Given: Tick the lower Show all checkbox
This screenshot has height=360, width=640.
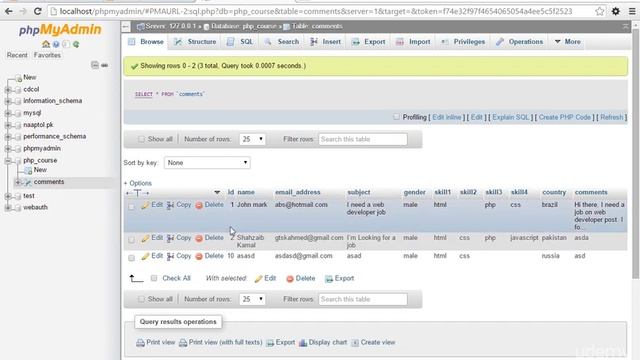Looking at the screenshot, I should tap(141, 299).
